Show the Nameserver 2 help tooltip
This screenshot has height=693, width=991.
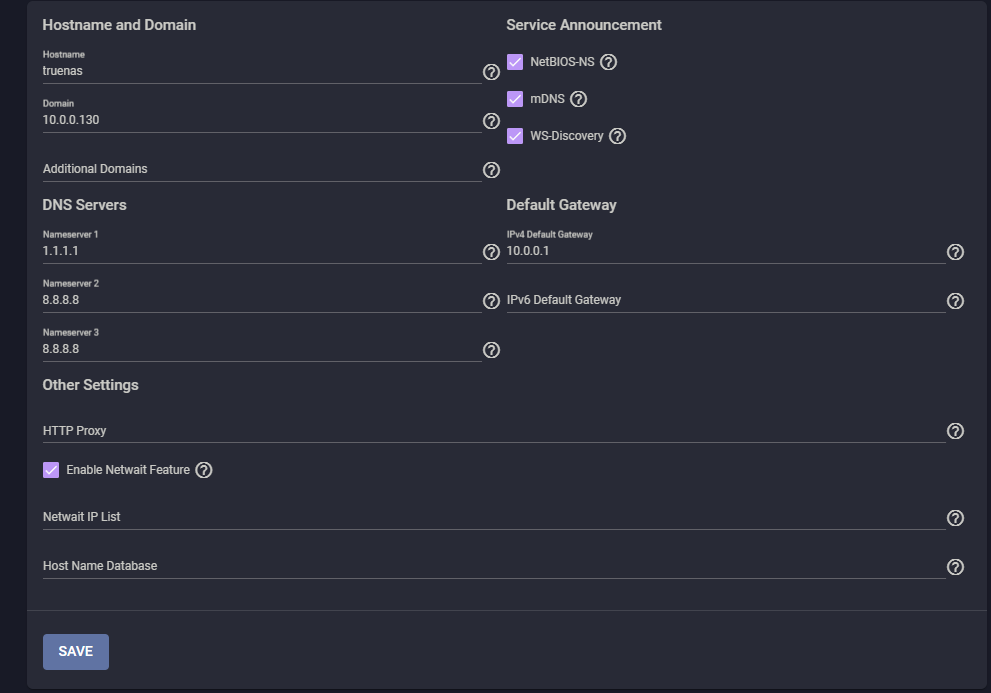point(491,301)
